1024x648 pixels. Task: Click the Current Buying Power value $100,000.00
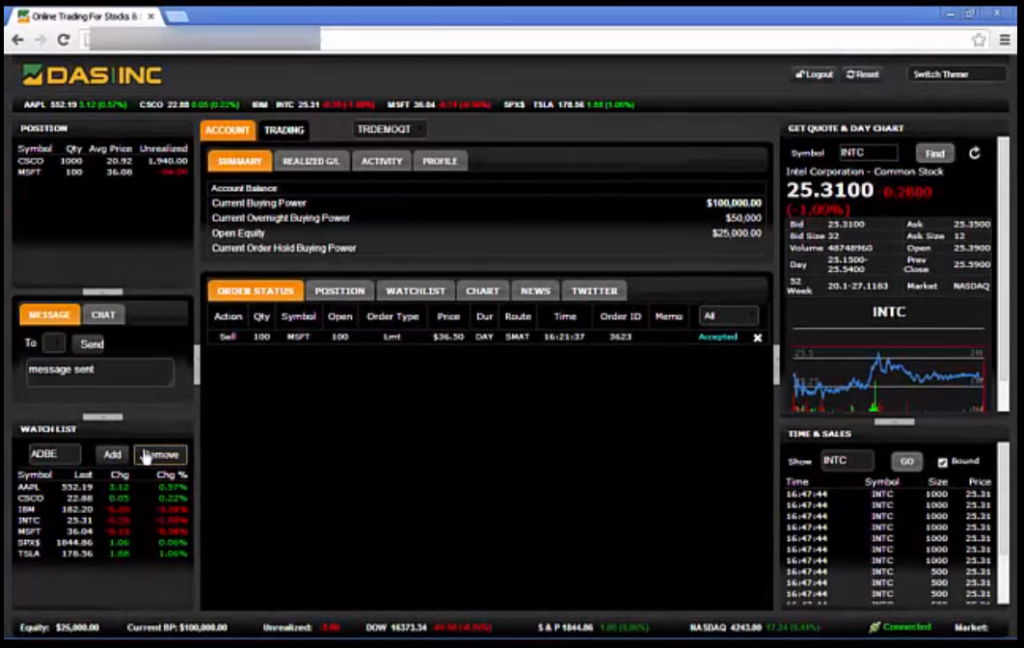pos(734,203)
